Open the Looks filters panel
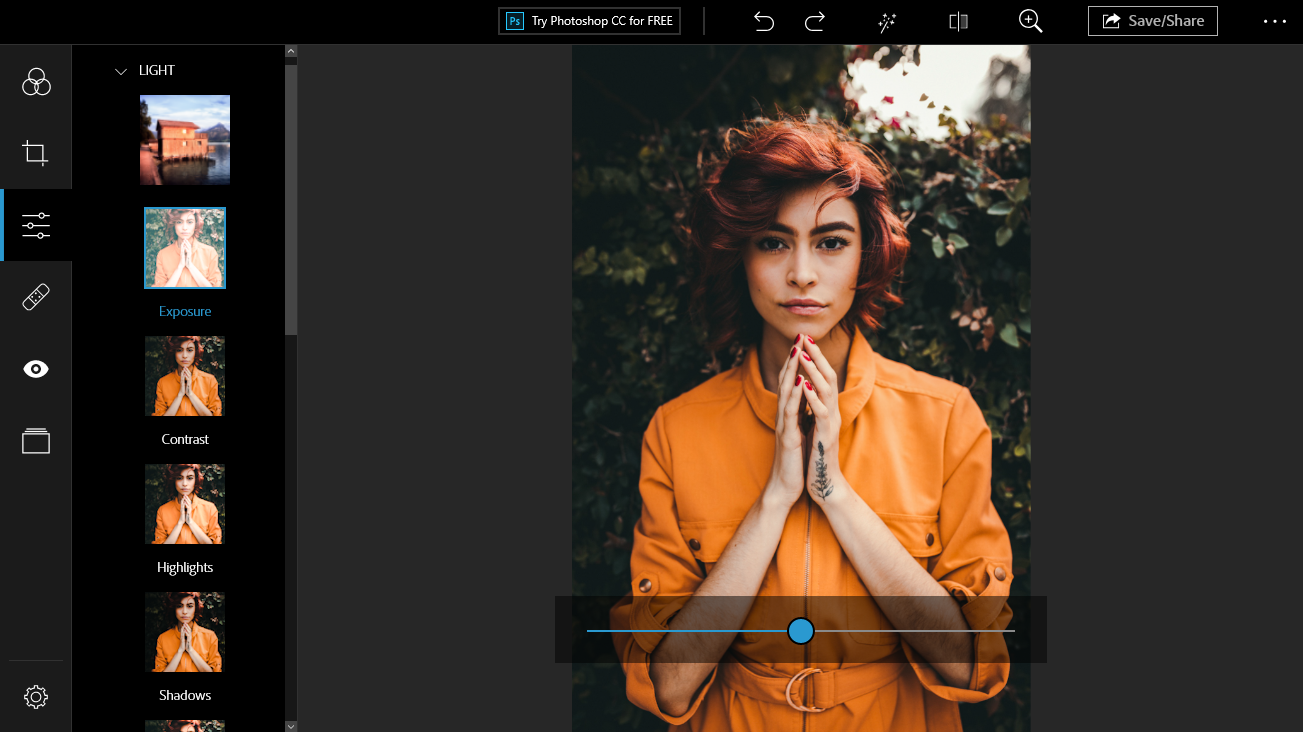The height and width of the screenshot is (732, 1303). point(36,81)
